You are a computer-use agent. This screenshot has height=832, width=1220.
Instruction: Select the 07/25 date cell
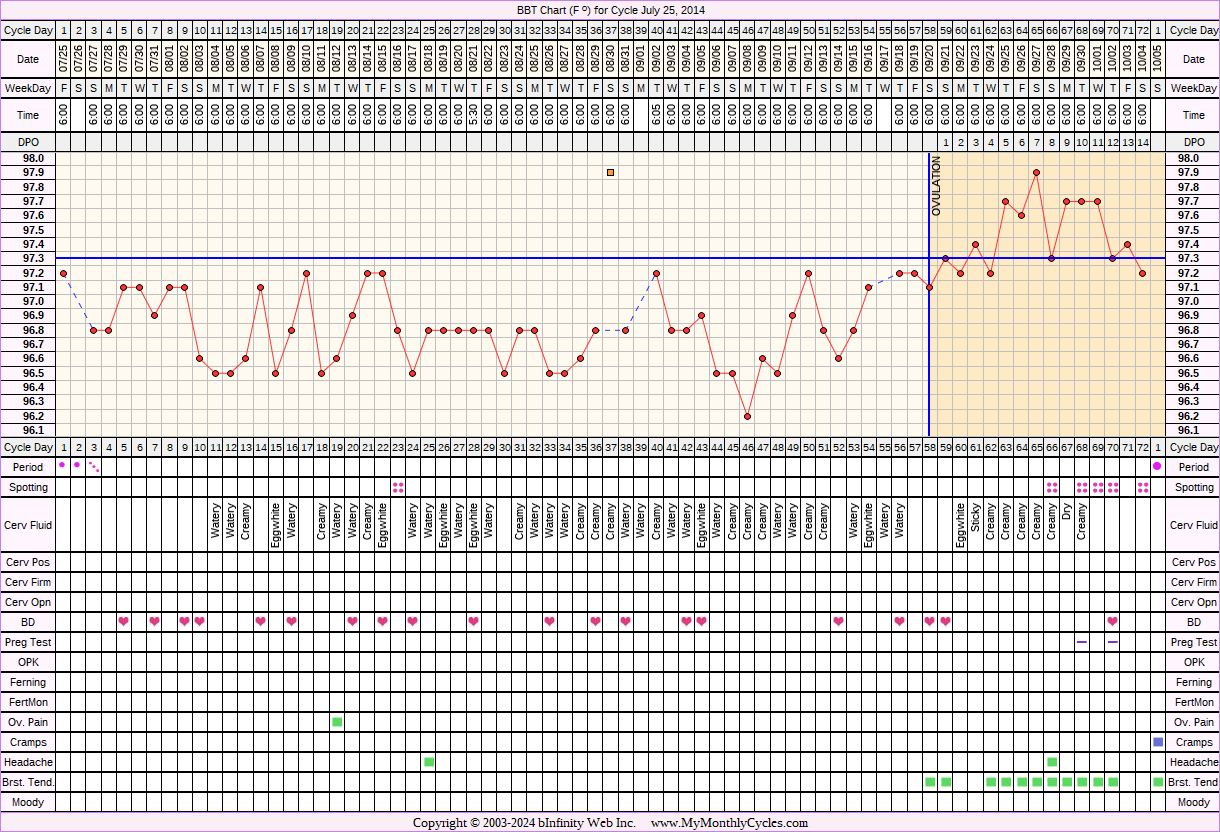tap(63, 59)
